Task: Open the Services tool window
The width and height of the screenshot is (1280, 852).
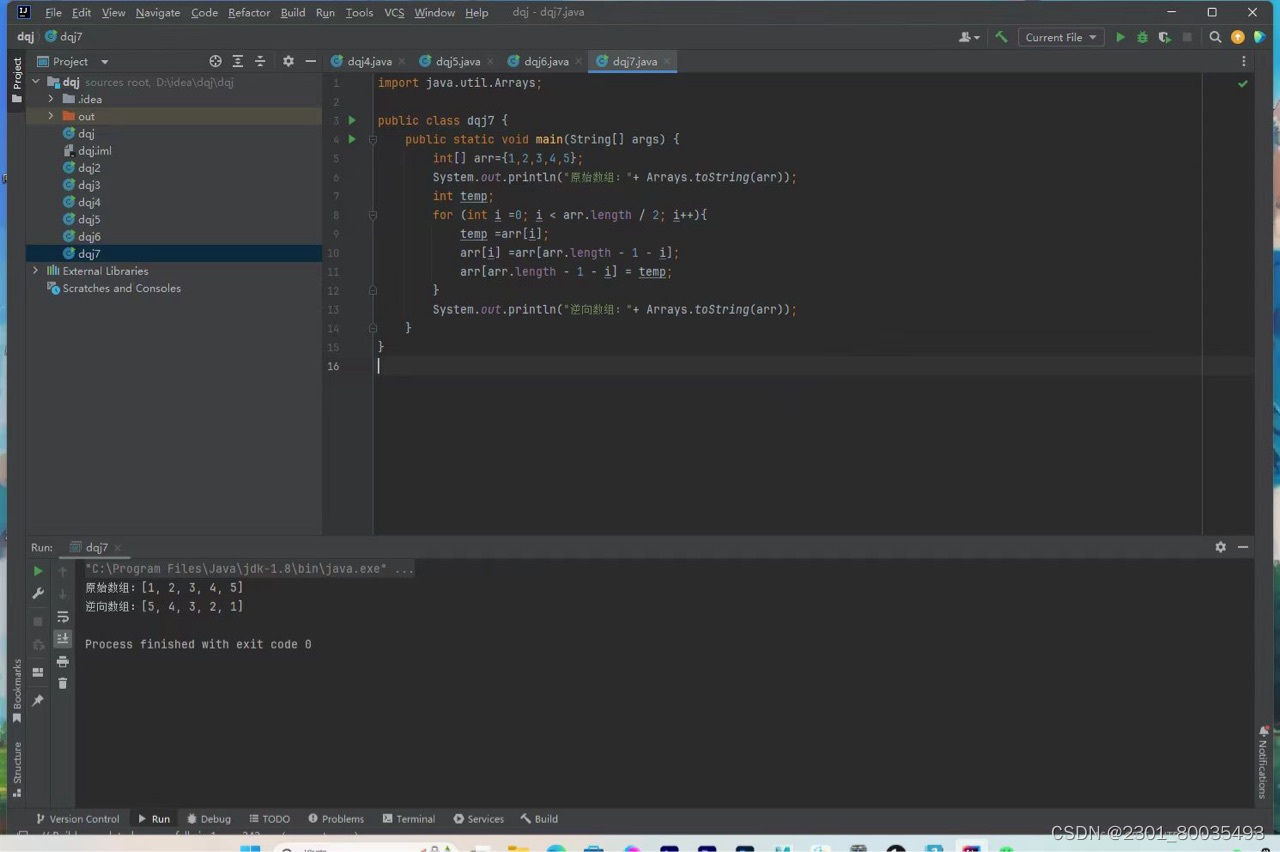Action: point(478,819)
